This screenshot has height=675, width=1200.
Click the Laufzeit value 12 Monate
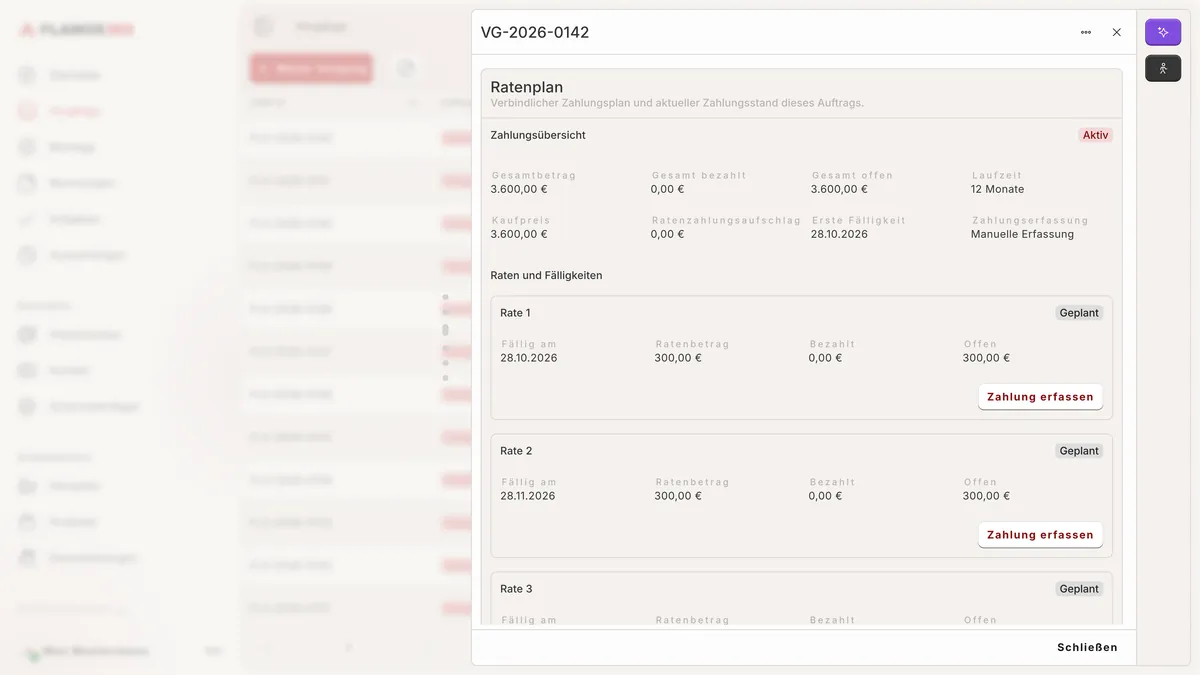(x=997, y=189)
